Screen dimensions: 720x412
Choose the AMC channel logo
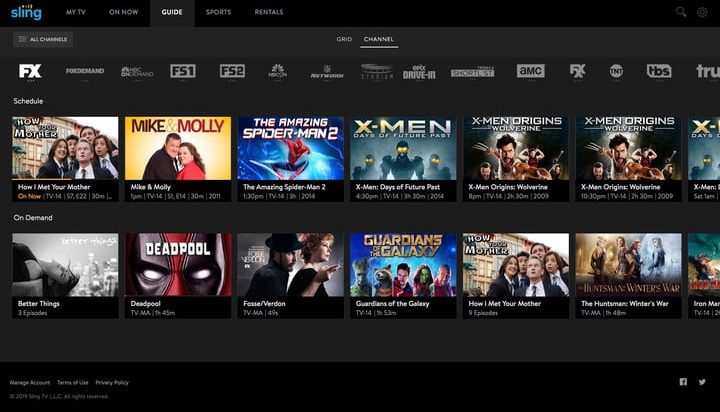point(530,71)
